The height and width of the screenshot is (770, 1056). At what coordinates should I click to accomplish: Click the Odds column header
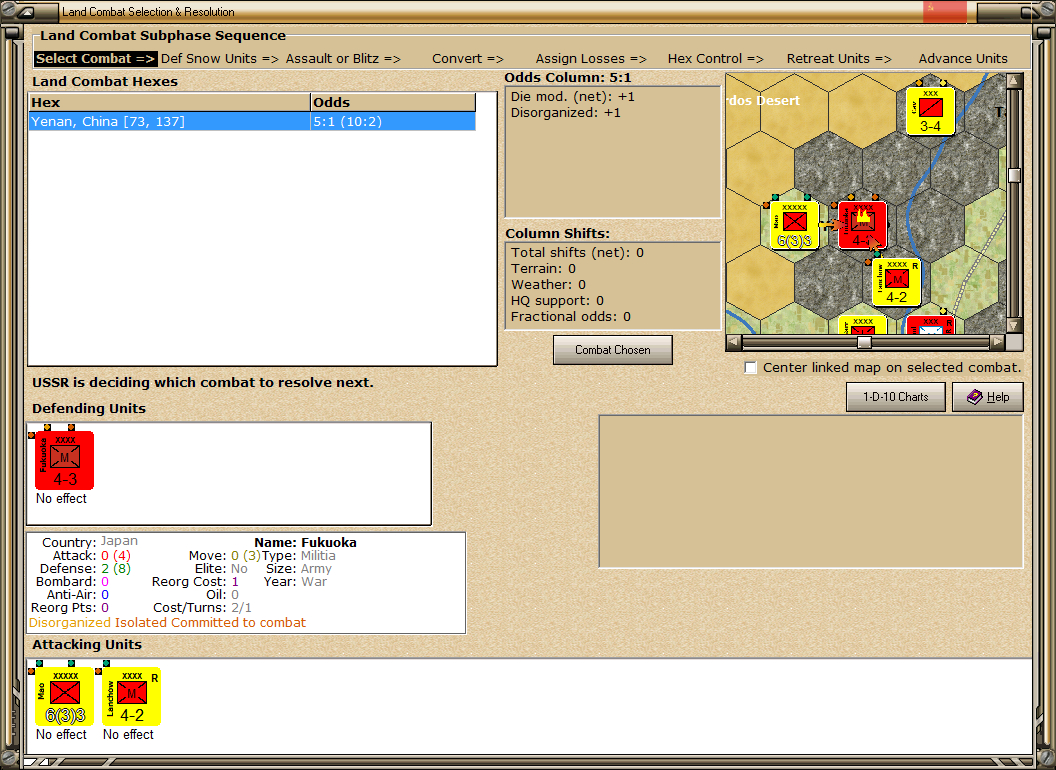click(393, 102)
